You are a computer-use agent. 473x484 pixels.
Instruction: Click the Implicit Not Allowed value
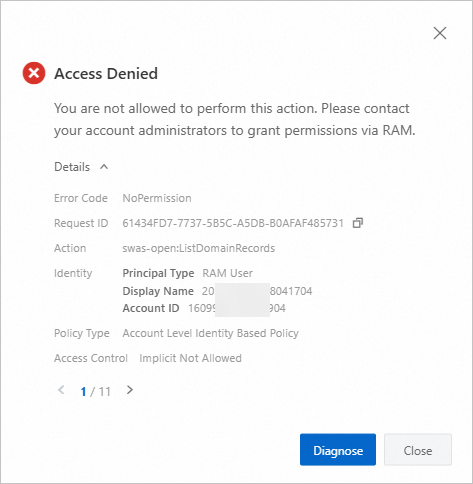(x=190, y=358)
